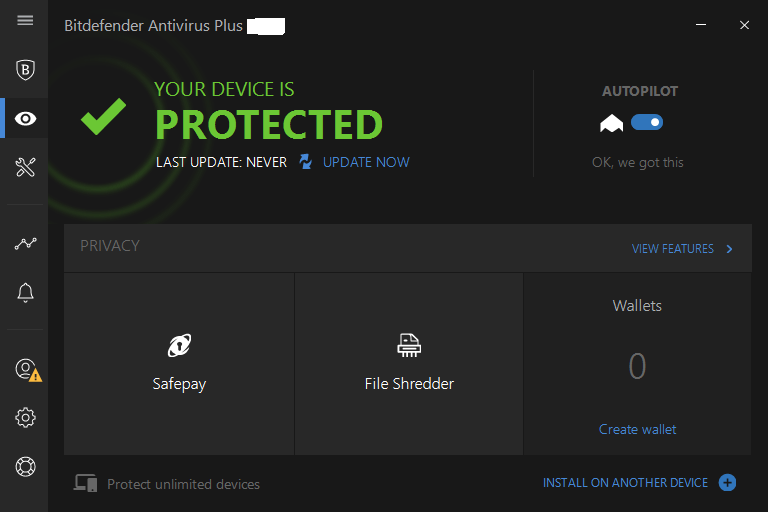The width and height of the screenshot is (768, 512).
Task: Click the Protect unlimited devices icon
Action: 85,483
